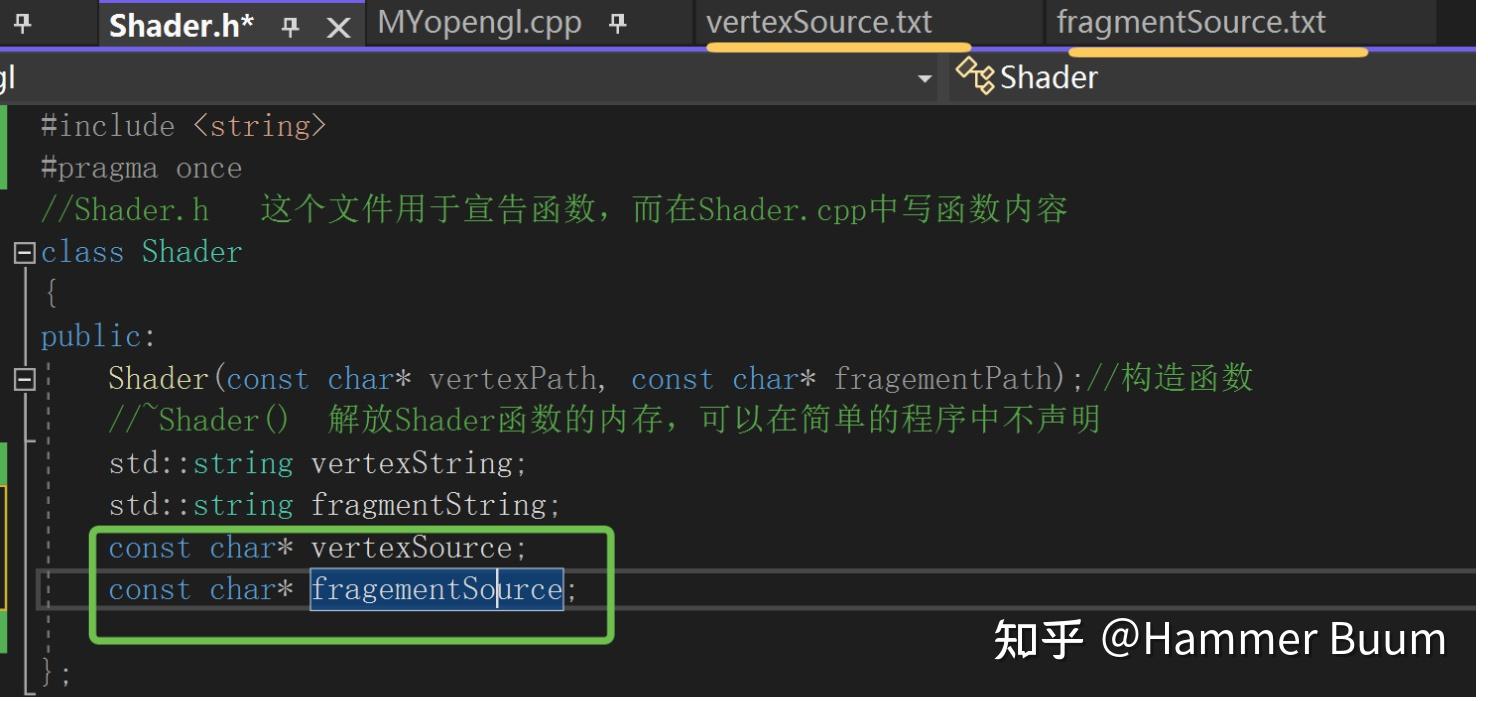Click the selected fragementSource identifier

pos(437,589)
